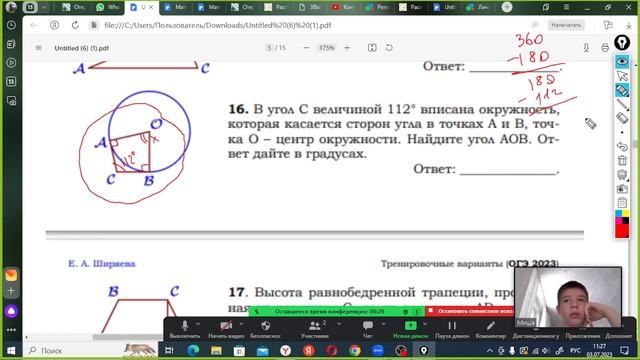Image resolution: width=640 pixels, height=360 pixels.
Task: Add sidebar item with plus icon
Action: tap(11, 291)
